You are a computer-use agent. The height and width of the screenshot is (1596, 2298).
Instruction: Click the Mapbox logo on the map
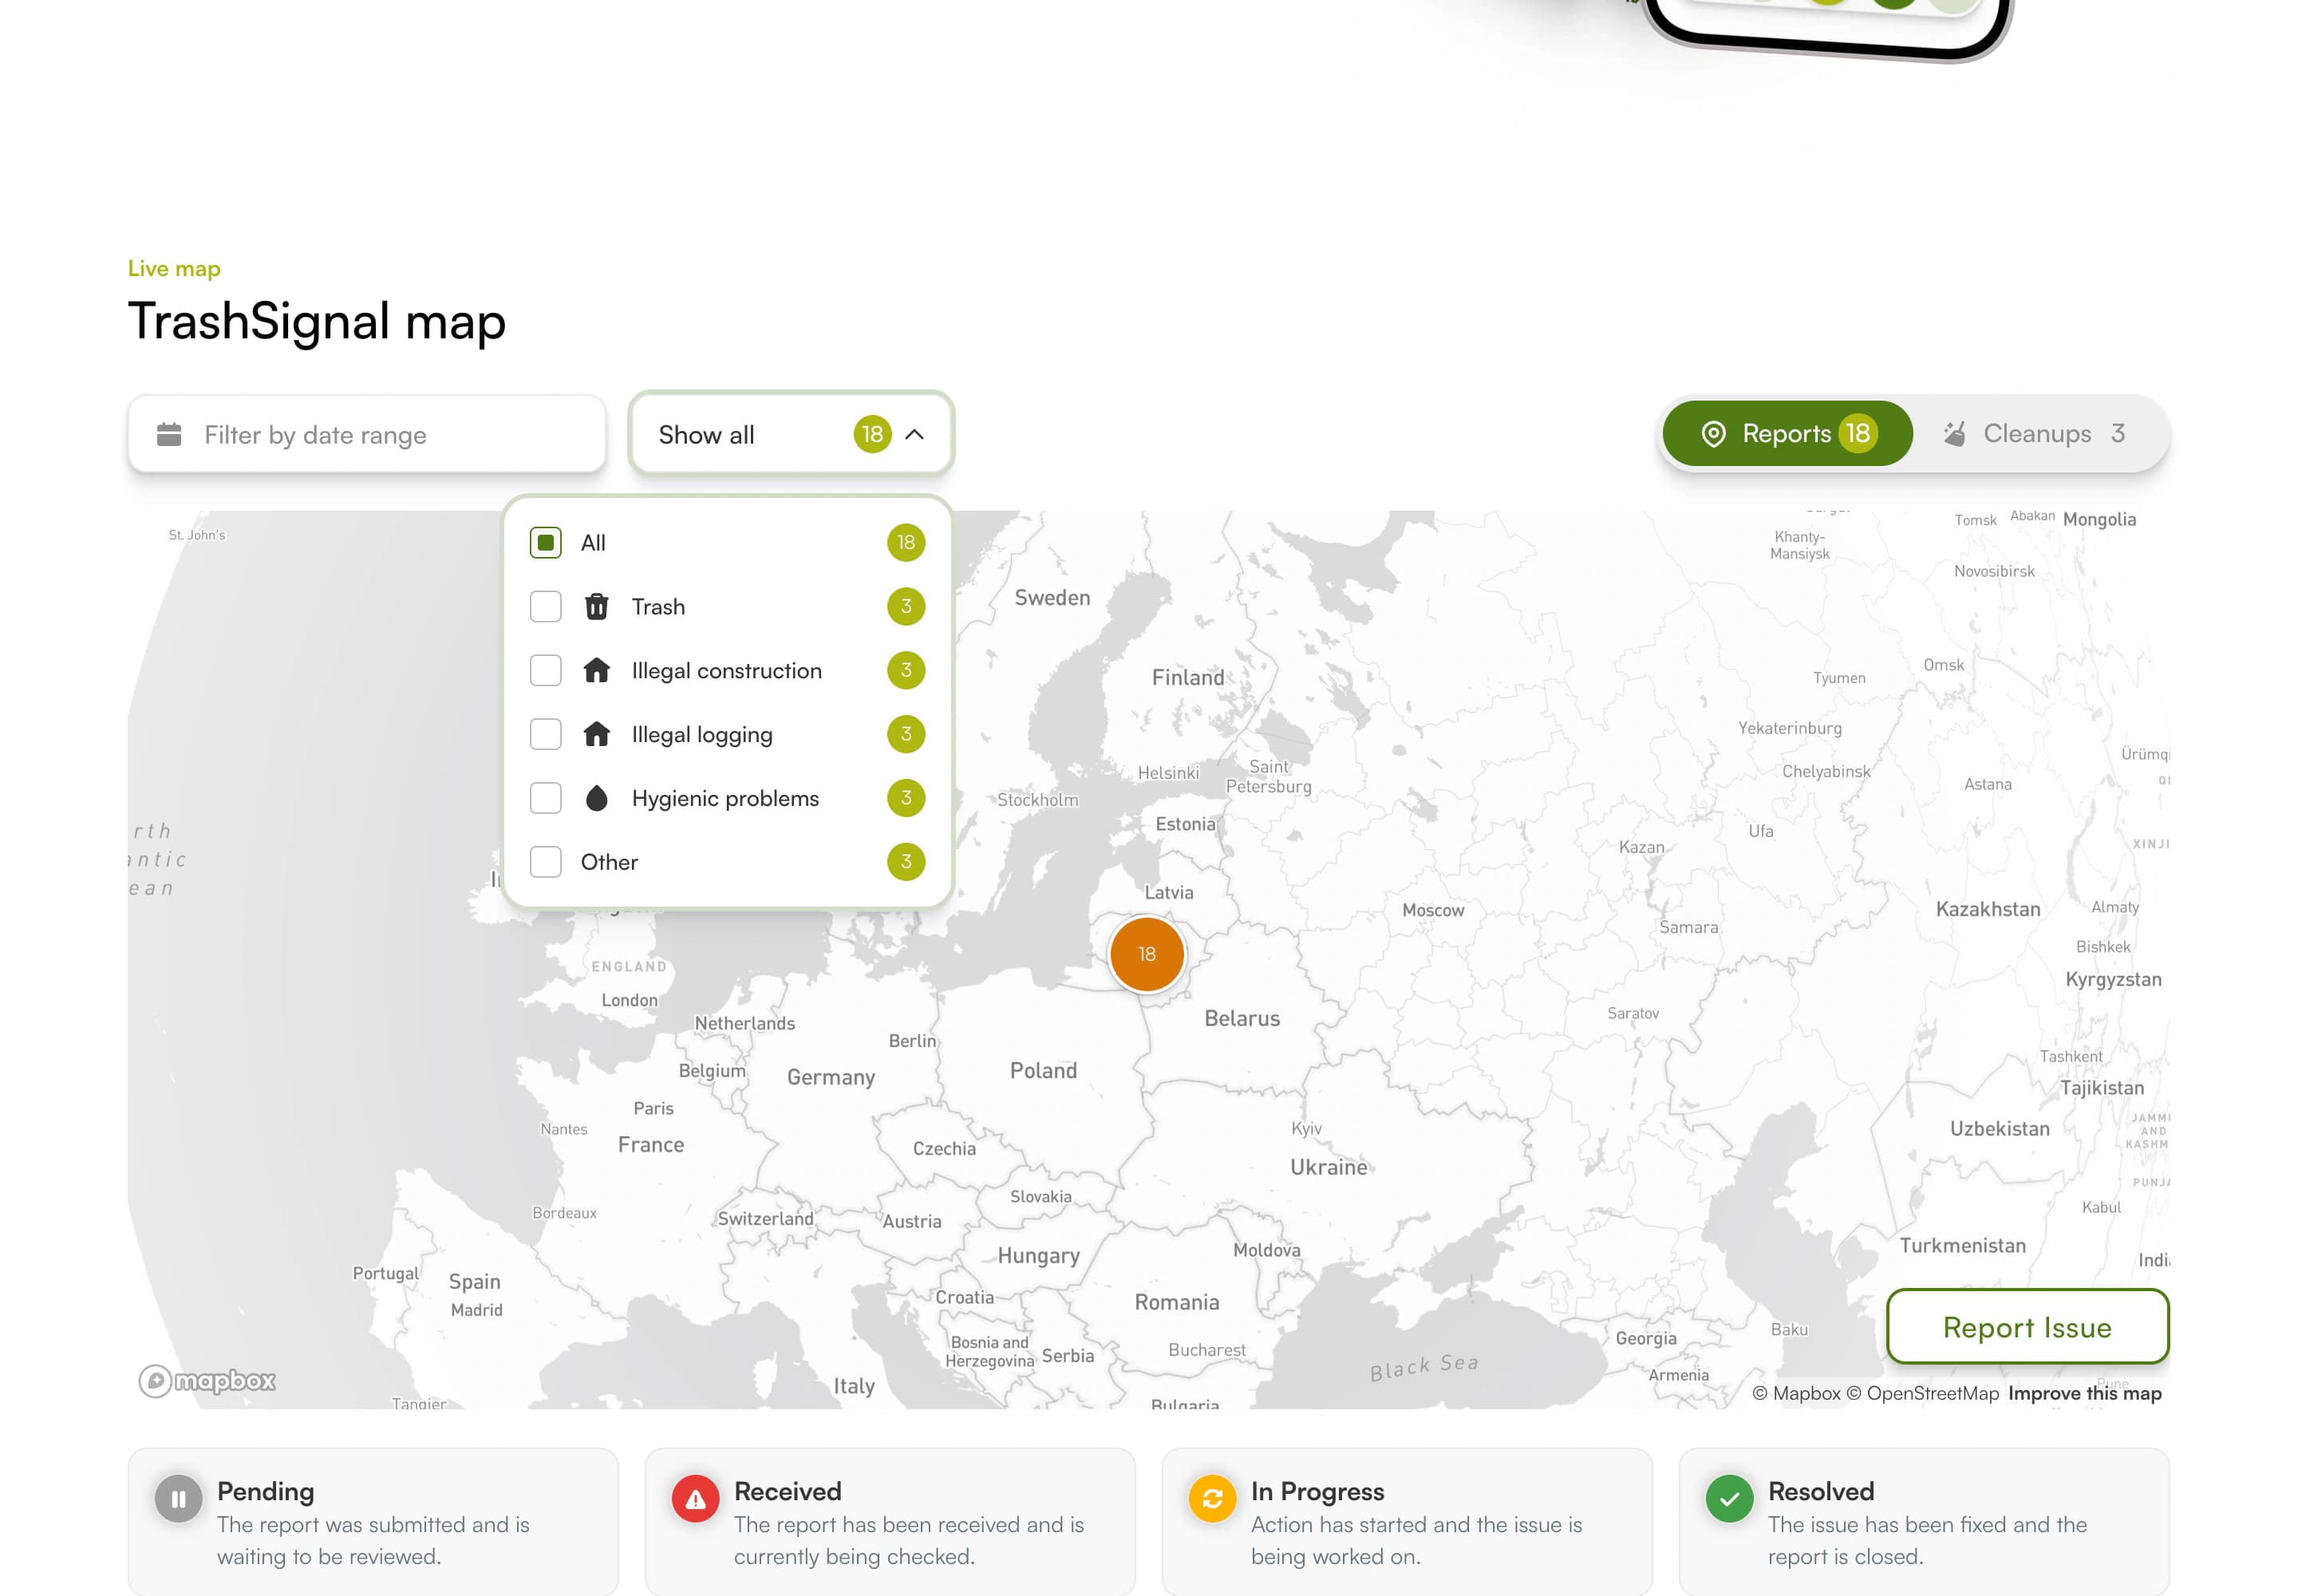click(207, 1381)
